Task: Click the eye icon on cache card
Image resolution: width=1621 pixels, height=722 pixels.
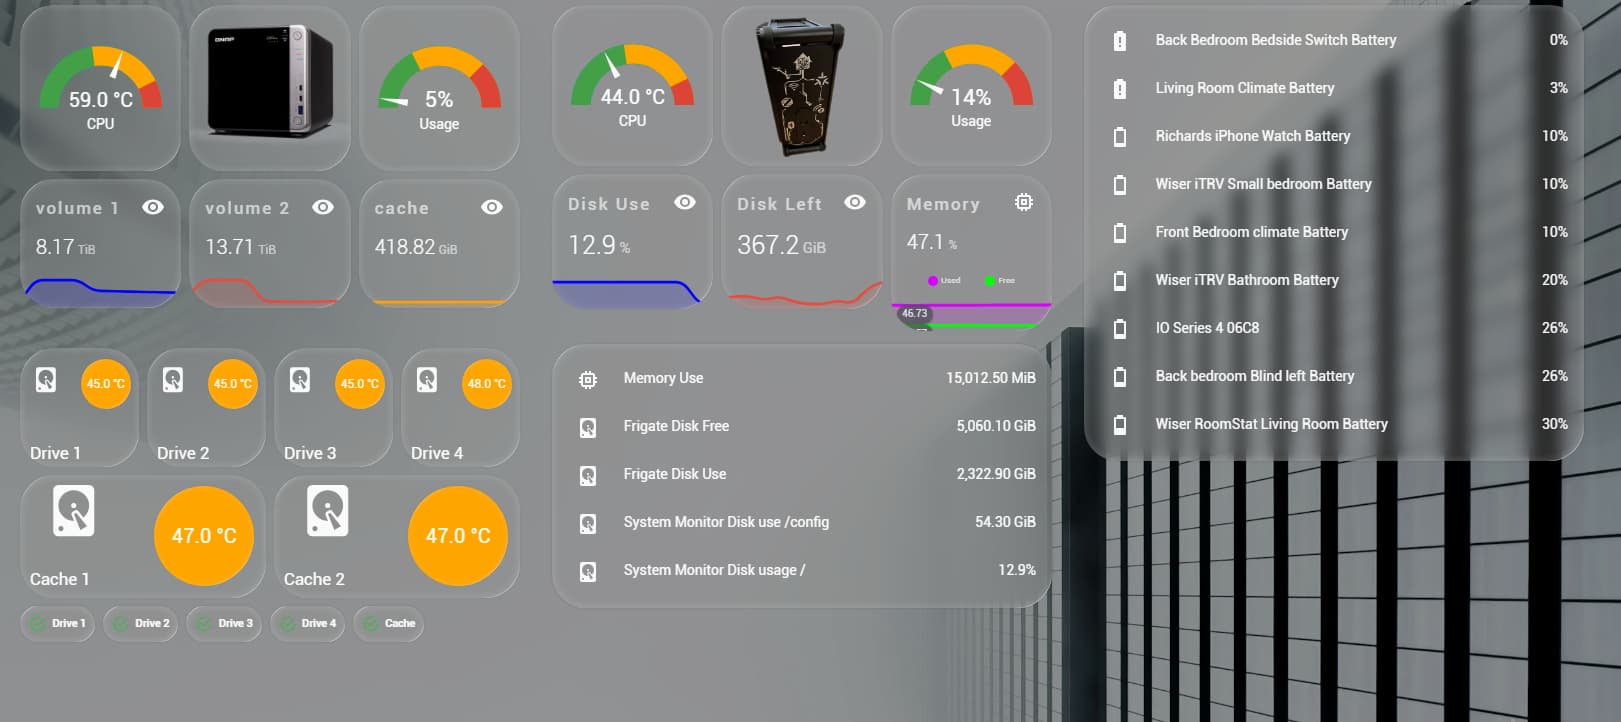Action: [x=492, y=207]
